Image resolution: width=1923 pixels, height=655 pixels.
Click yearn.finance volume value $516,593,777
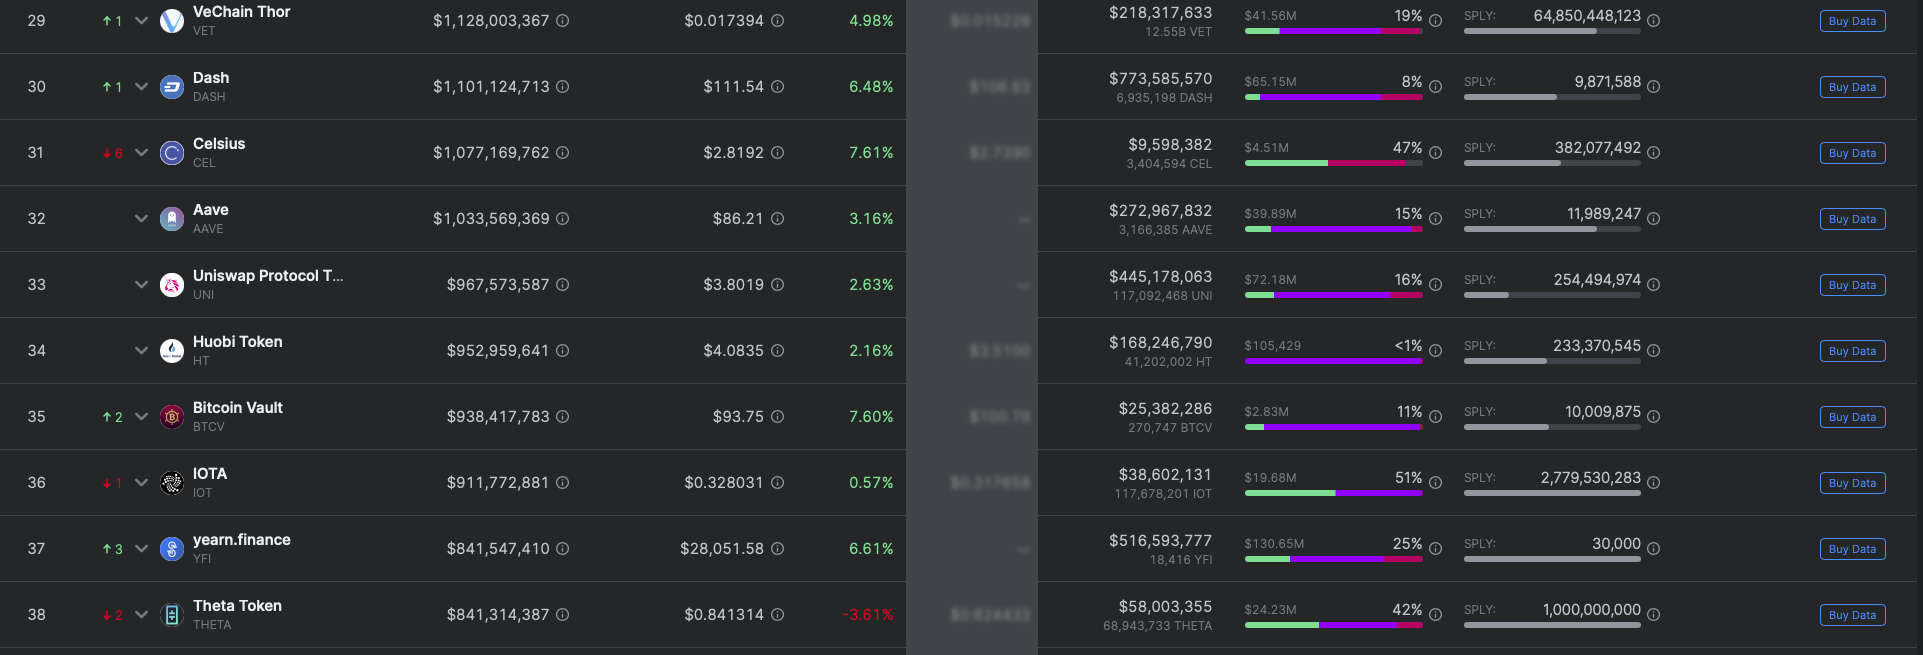[1160, 540]
